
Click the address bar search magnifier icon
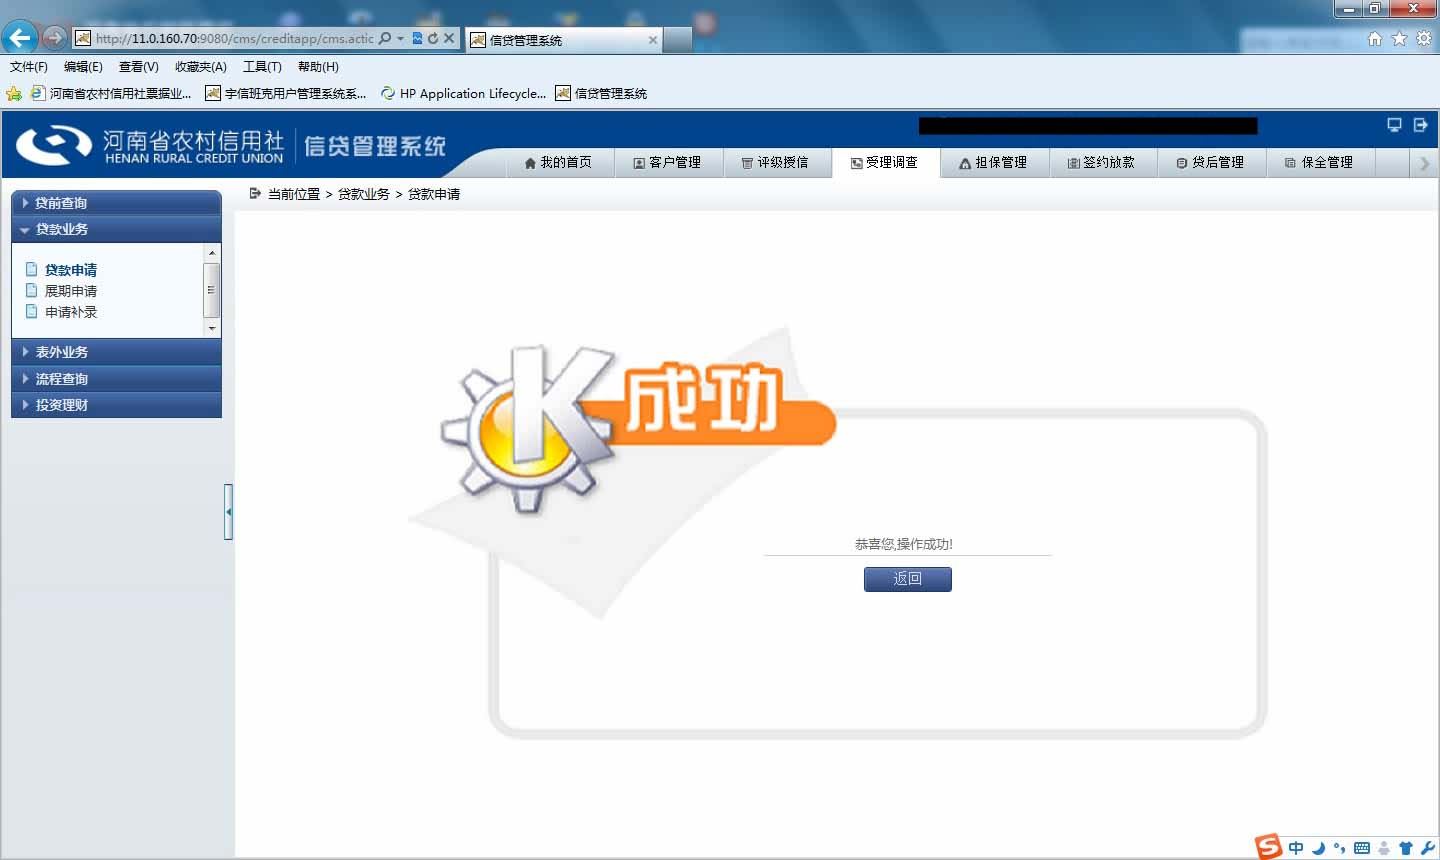coord(385,38)
